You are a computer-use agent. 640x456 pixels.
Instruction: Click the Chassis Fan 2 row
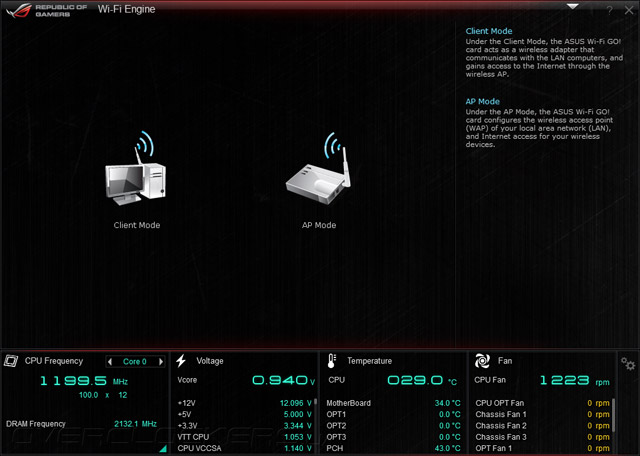point(542,426)
